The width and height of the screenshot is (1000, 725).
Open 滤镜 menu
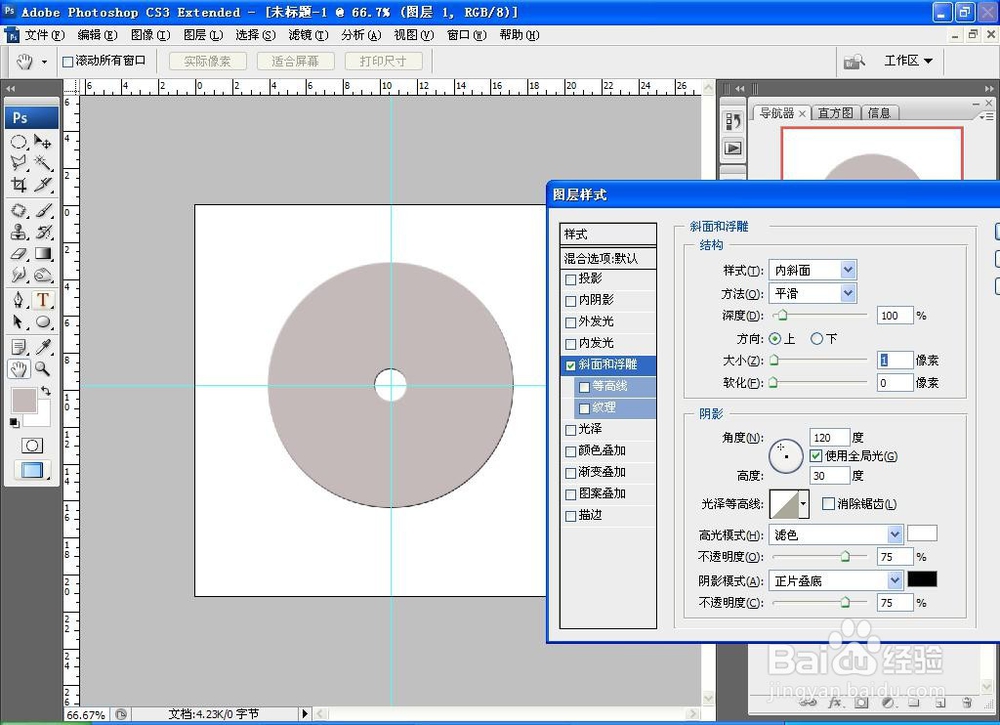pyautogui.click(x=308, y=34)
